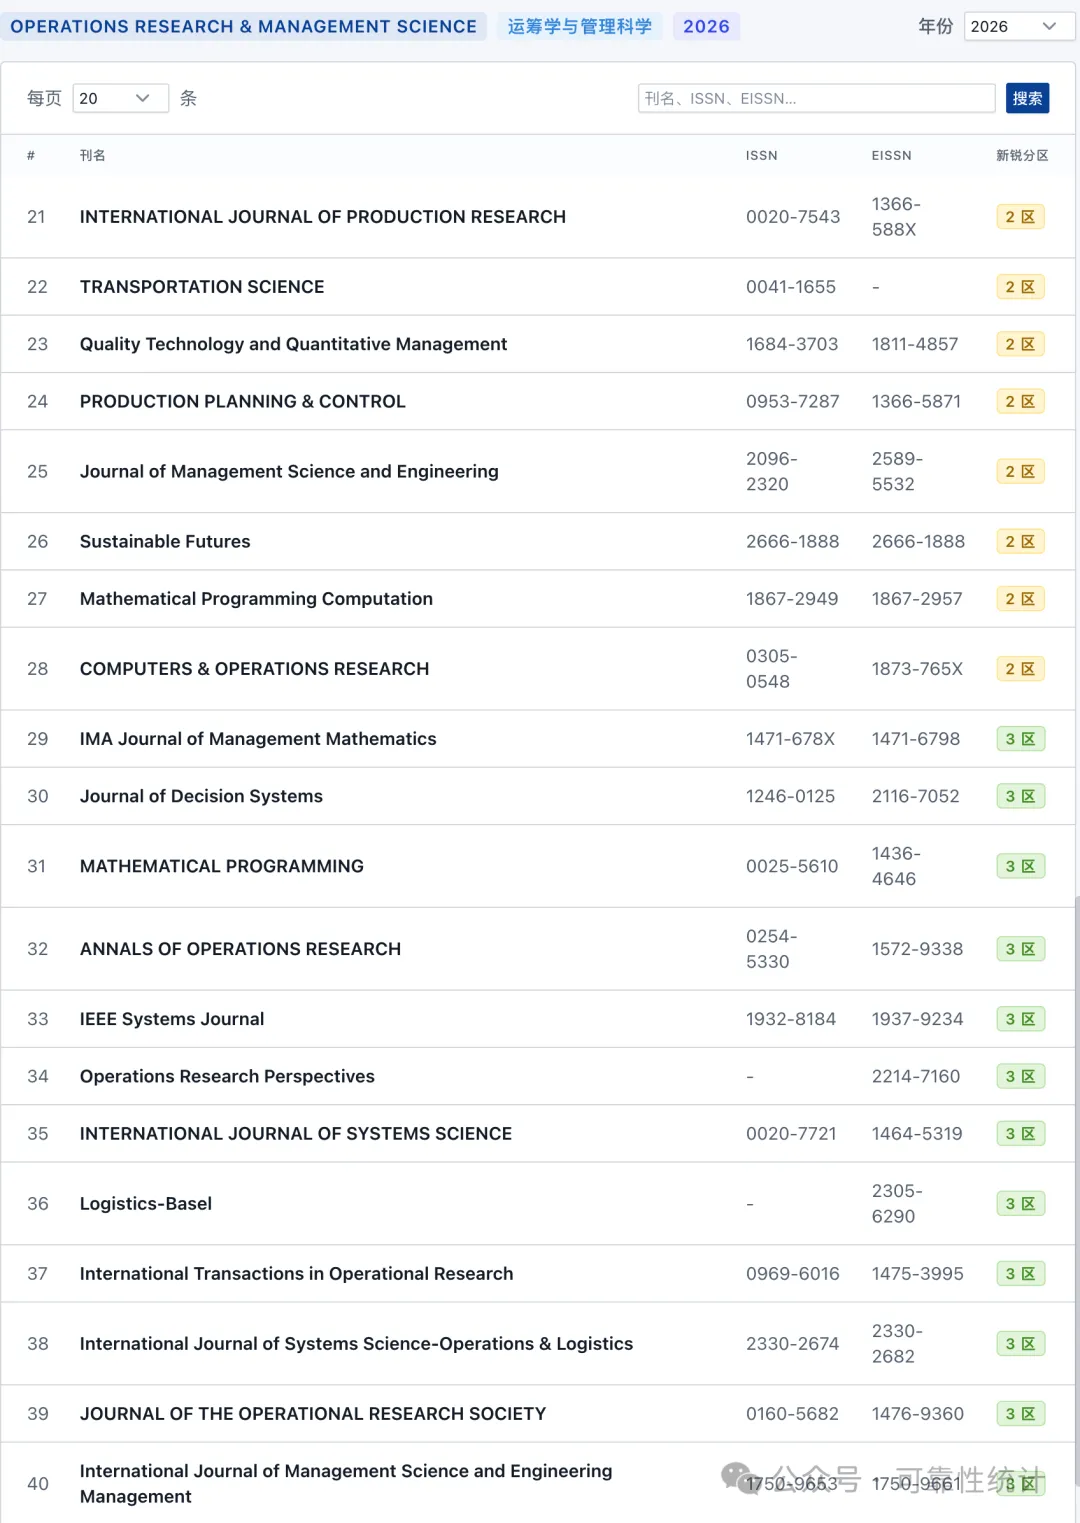
Task: Select MATHEMATICAL PROGRAMMING journal title
Action: click(222, 866)
